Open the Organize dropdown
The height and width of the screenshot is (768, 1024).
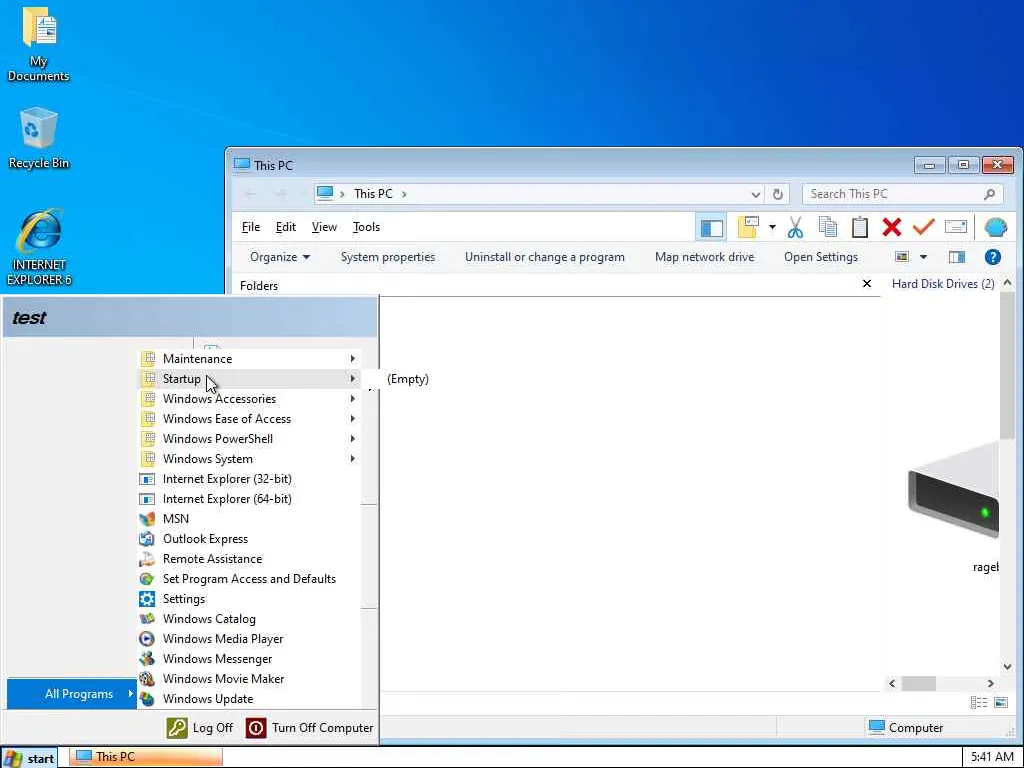(x=280, y=257)
